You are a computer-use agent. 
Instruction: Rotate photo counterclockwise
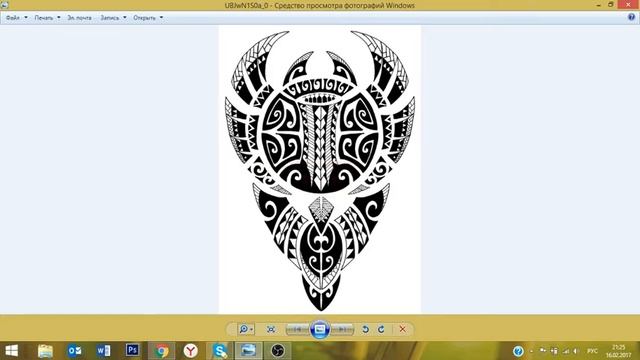[365, 329]
